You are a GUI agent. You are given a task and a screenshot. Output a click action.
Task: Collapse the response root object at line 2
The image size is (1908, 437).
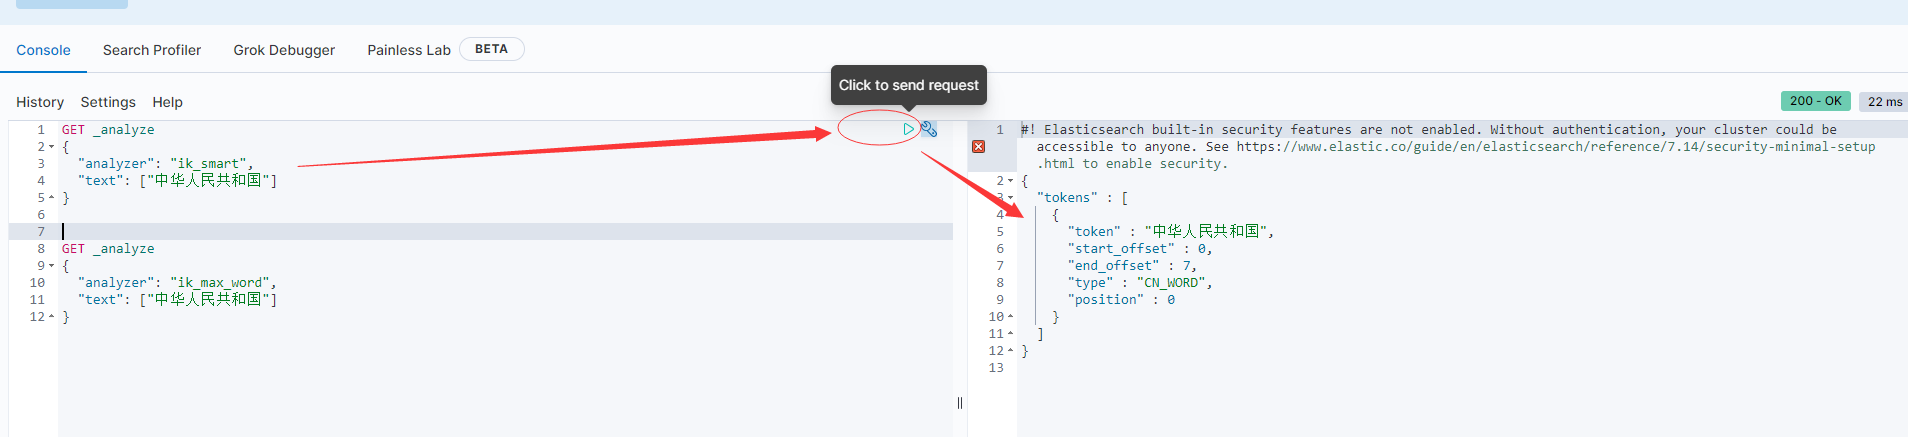pos(1010,181)
